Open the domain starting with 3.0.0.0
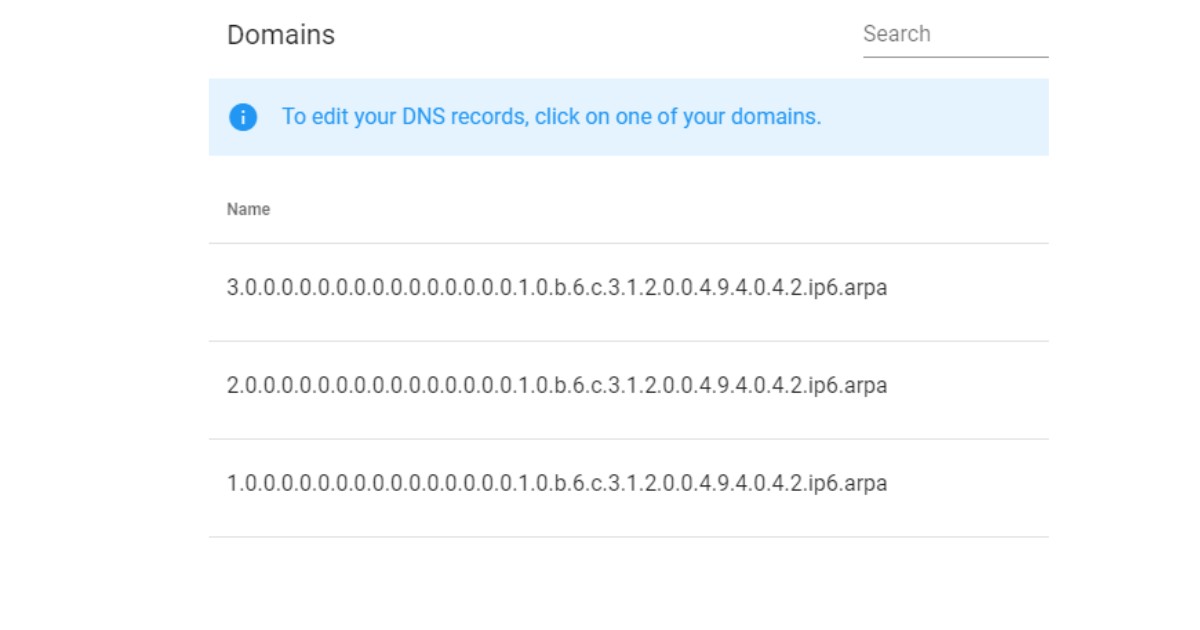This screenshot has height=630, width=1200. (557, 288)
